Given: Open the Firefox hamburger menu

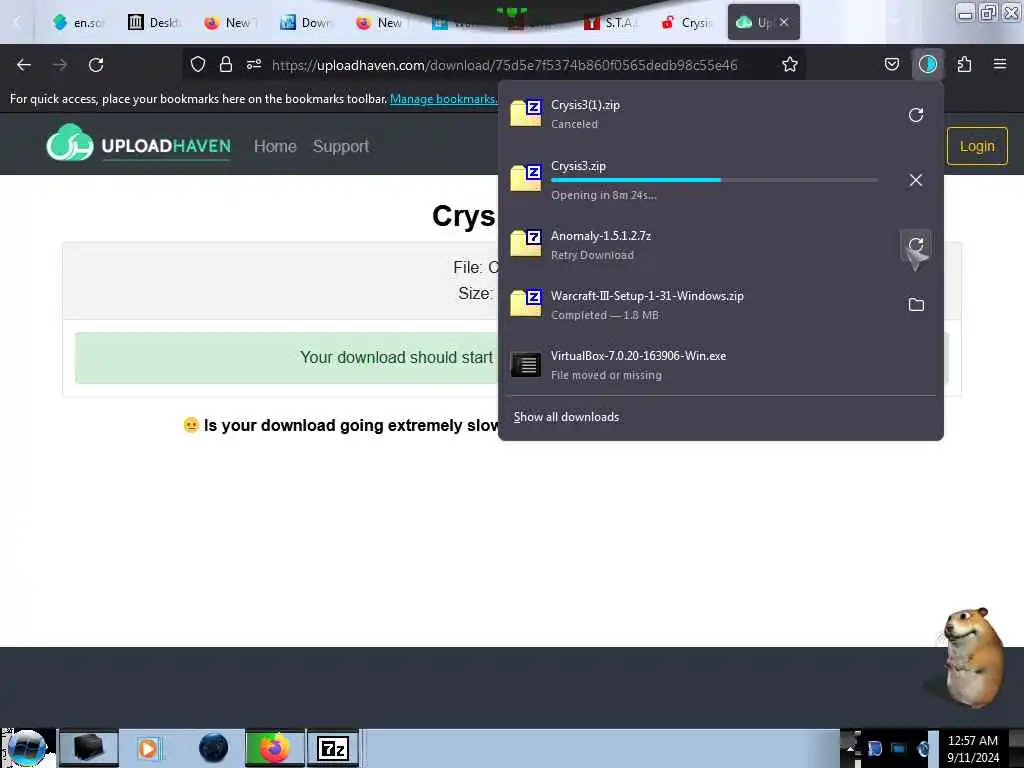Looking at the screenshot, I should (x=1000, y=64).
